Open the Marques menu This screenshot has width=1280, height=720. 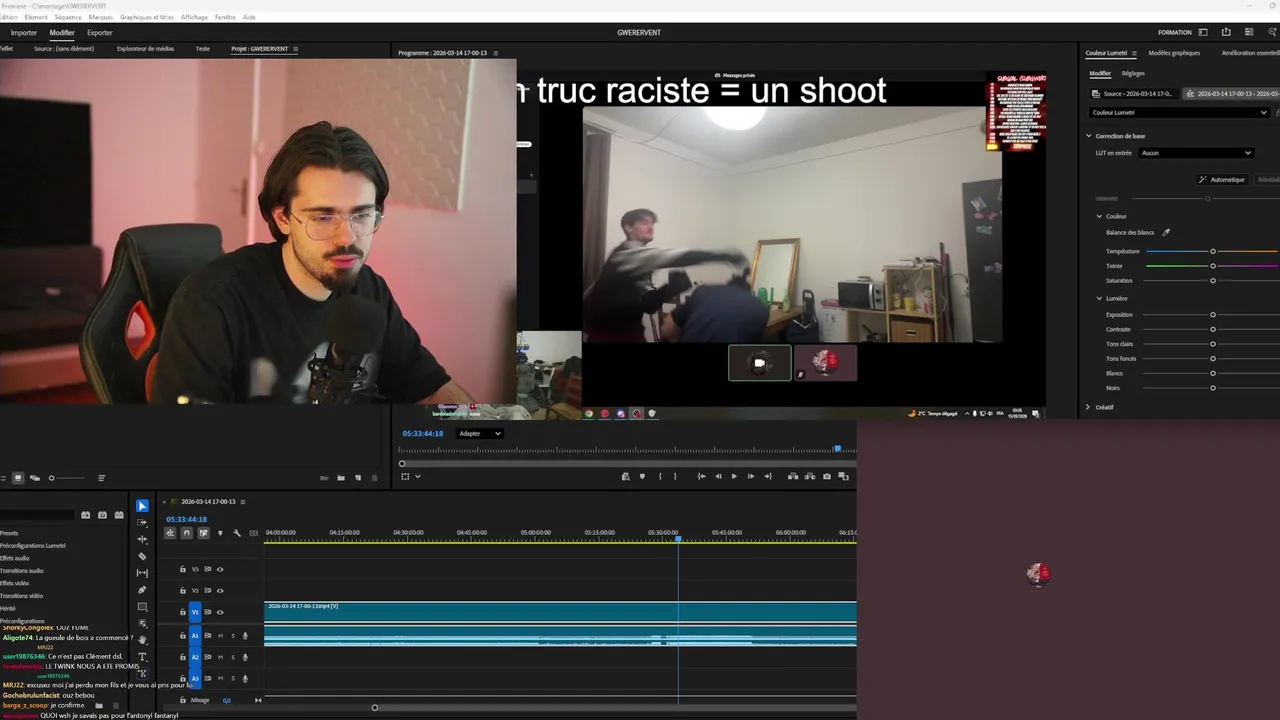point(101,17)
